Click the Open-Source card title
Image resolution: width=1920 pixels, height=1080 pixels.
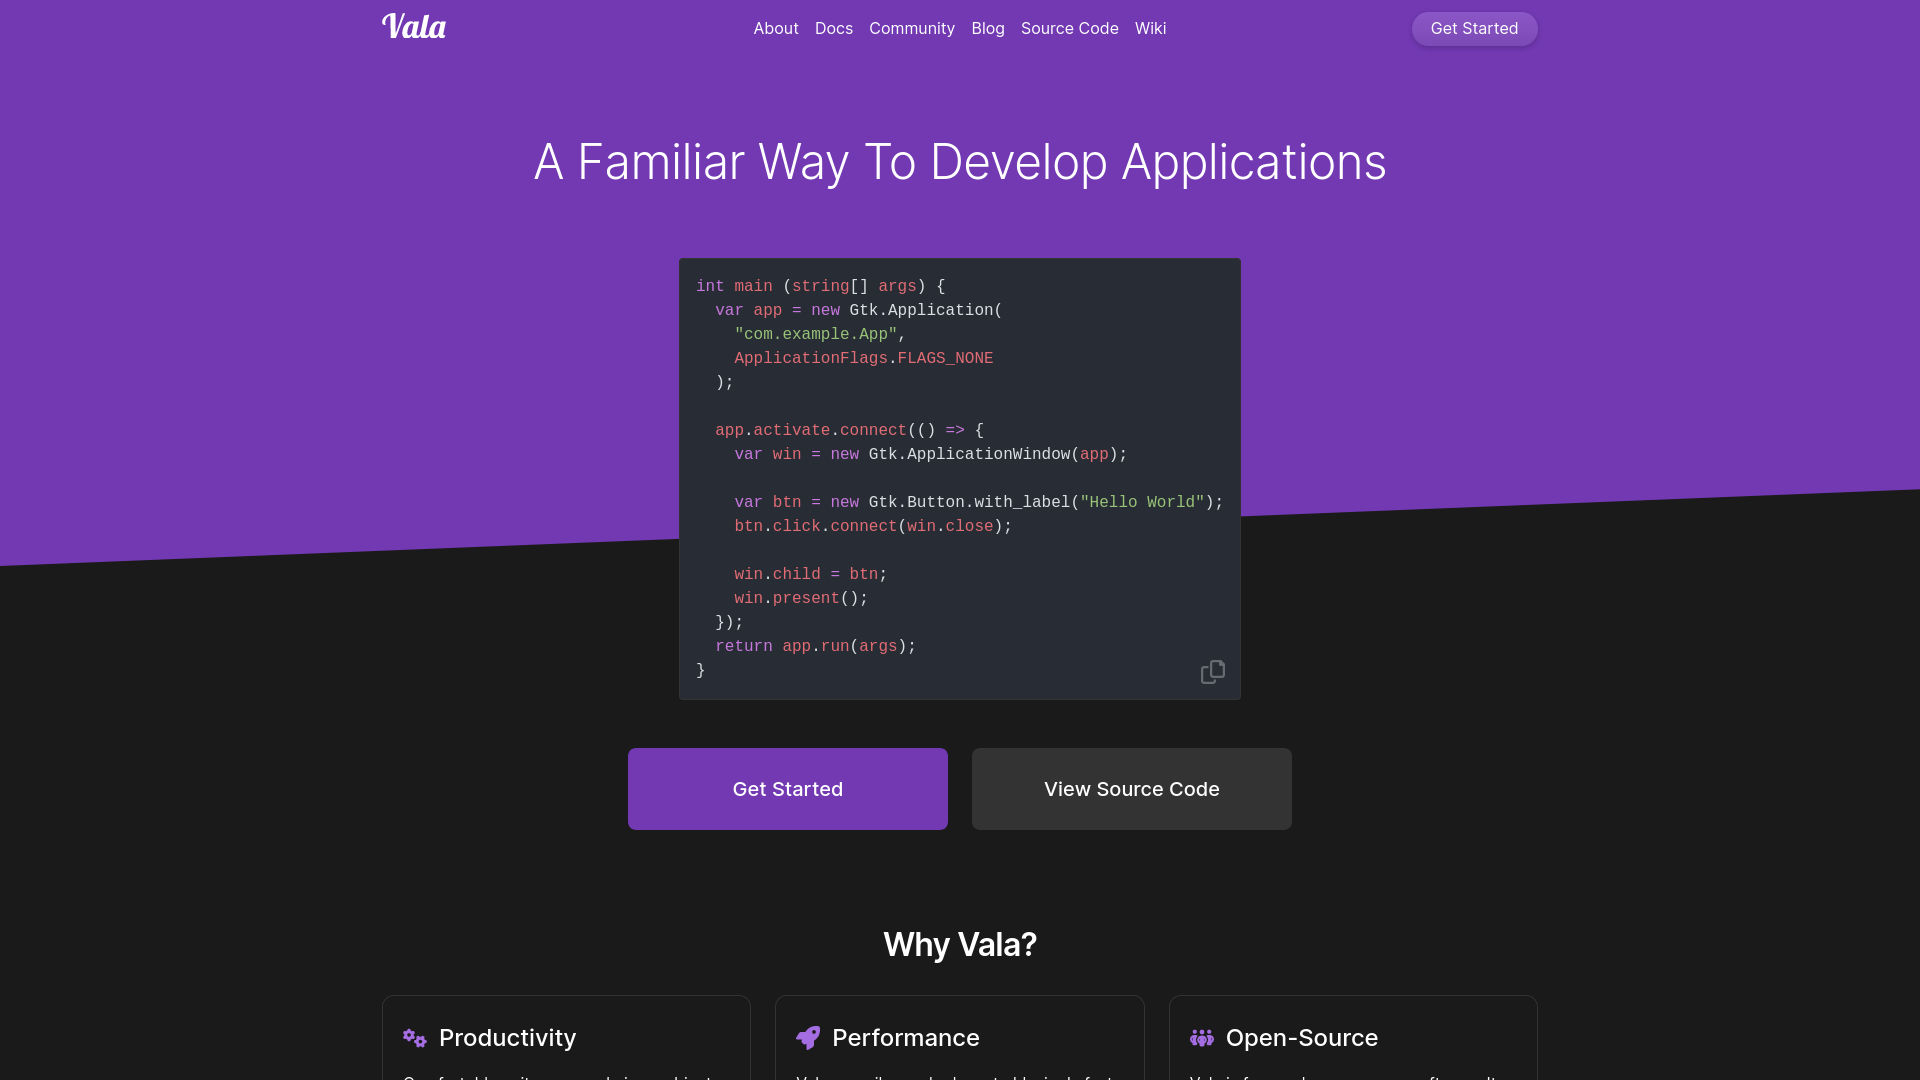pyautogui.click(x=1302, y=1038)
